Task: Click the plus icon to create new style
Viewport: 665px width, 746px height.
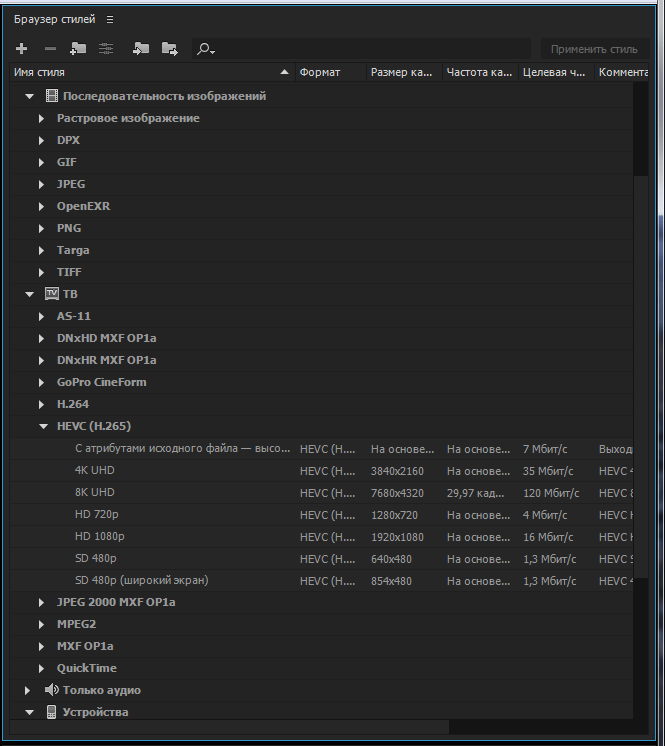Action: click(x=21, y=49)
